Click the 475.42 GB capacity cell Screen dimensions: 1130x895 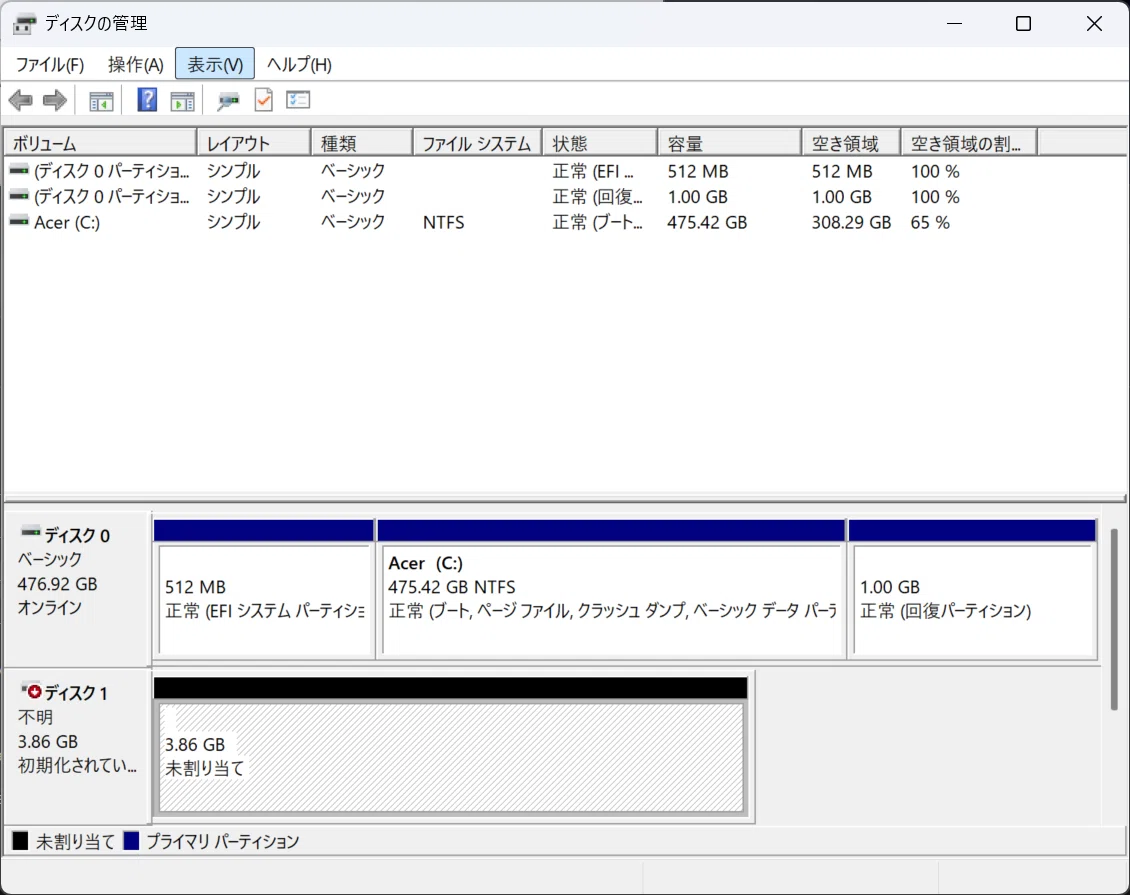click(707, 223)
